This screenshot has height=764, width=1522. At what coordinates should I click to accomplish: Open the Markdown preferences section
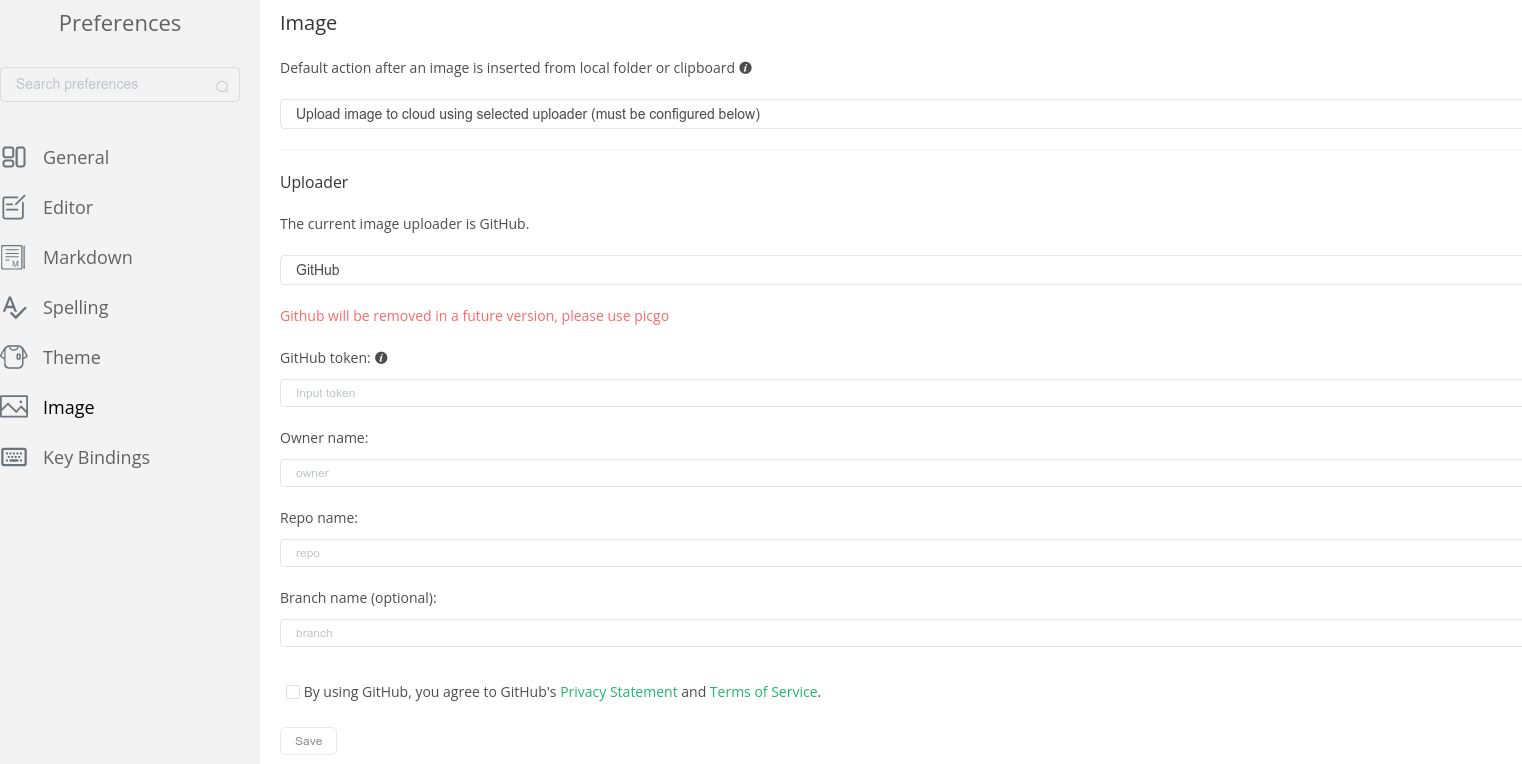(88, 257)
